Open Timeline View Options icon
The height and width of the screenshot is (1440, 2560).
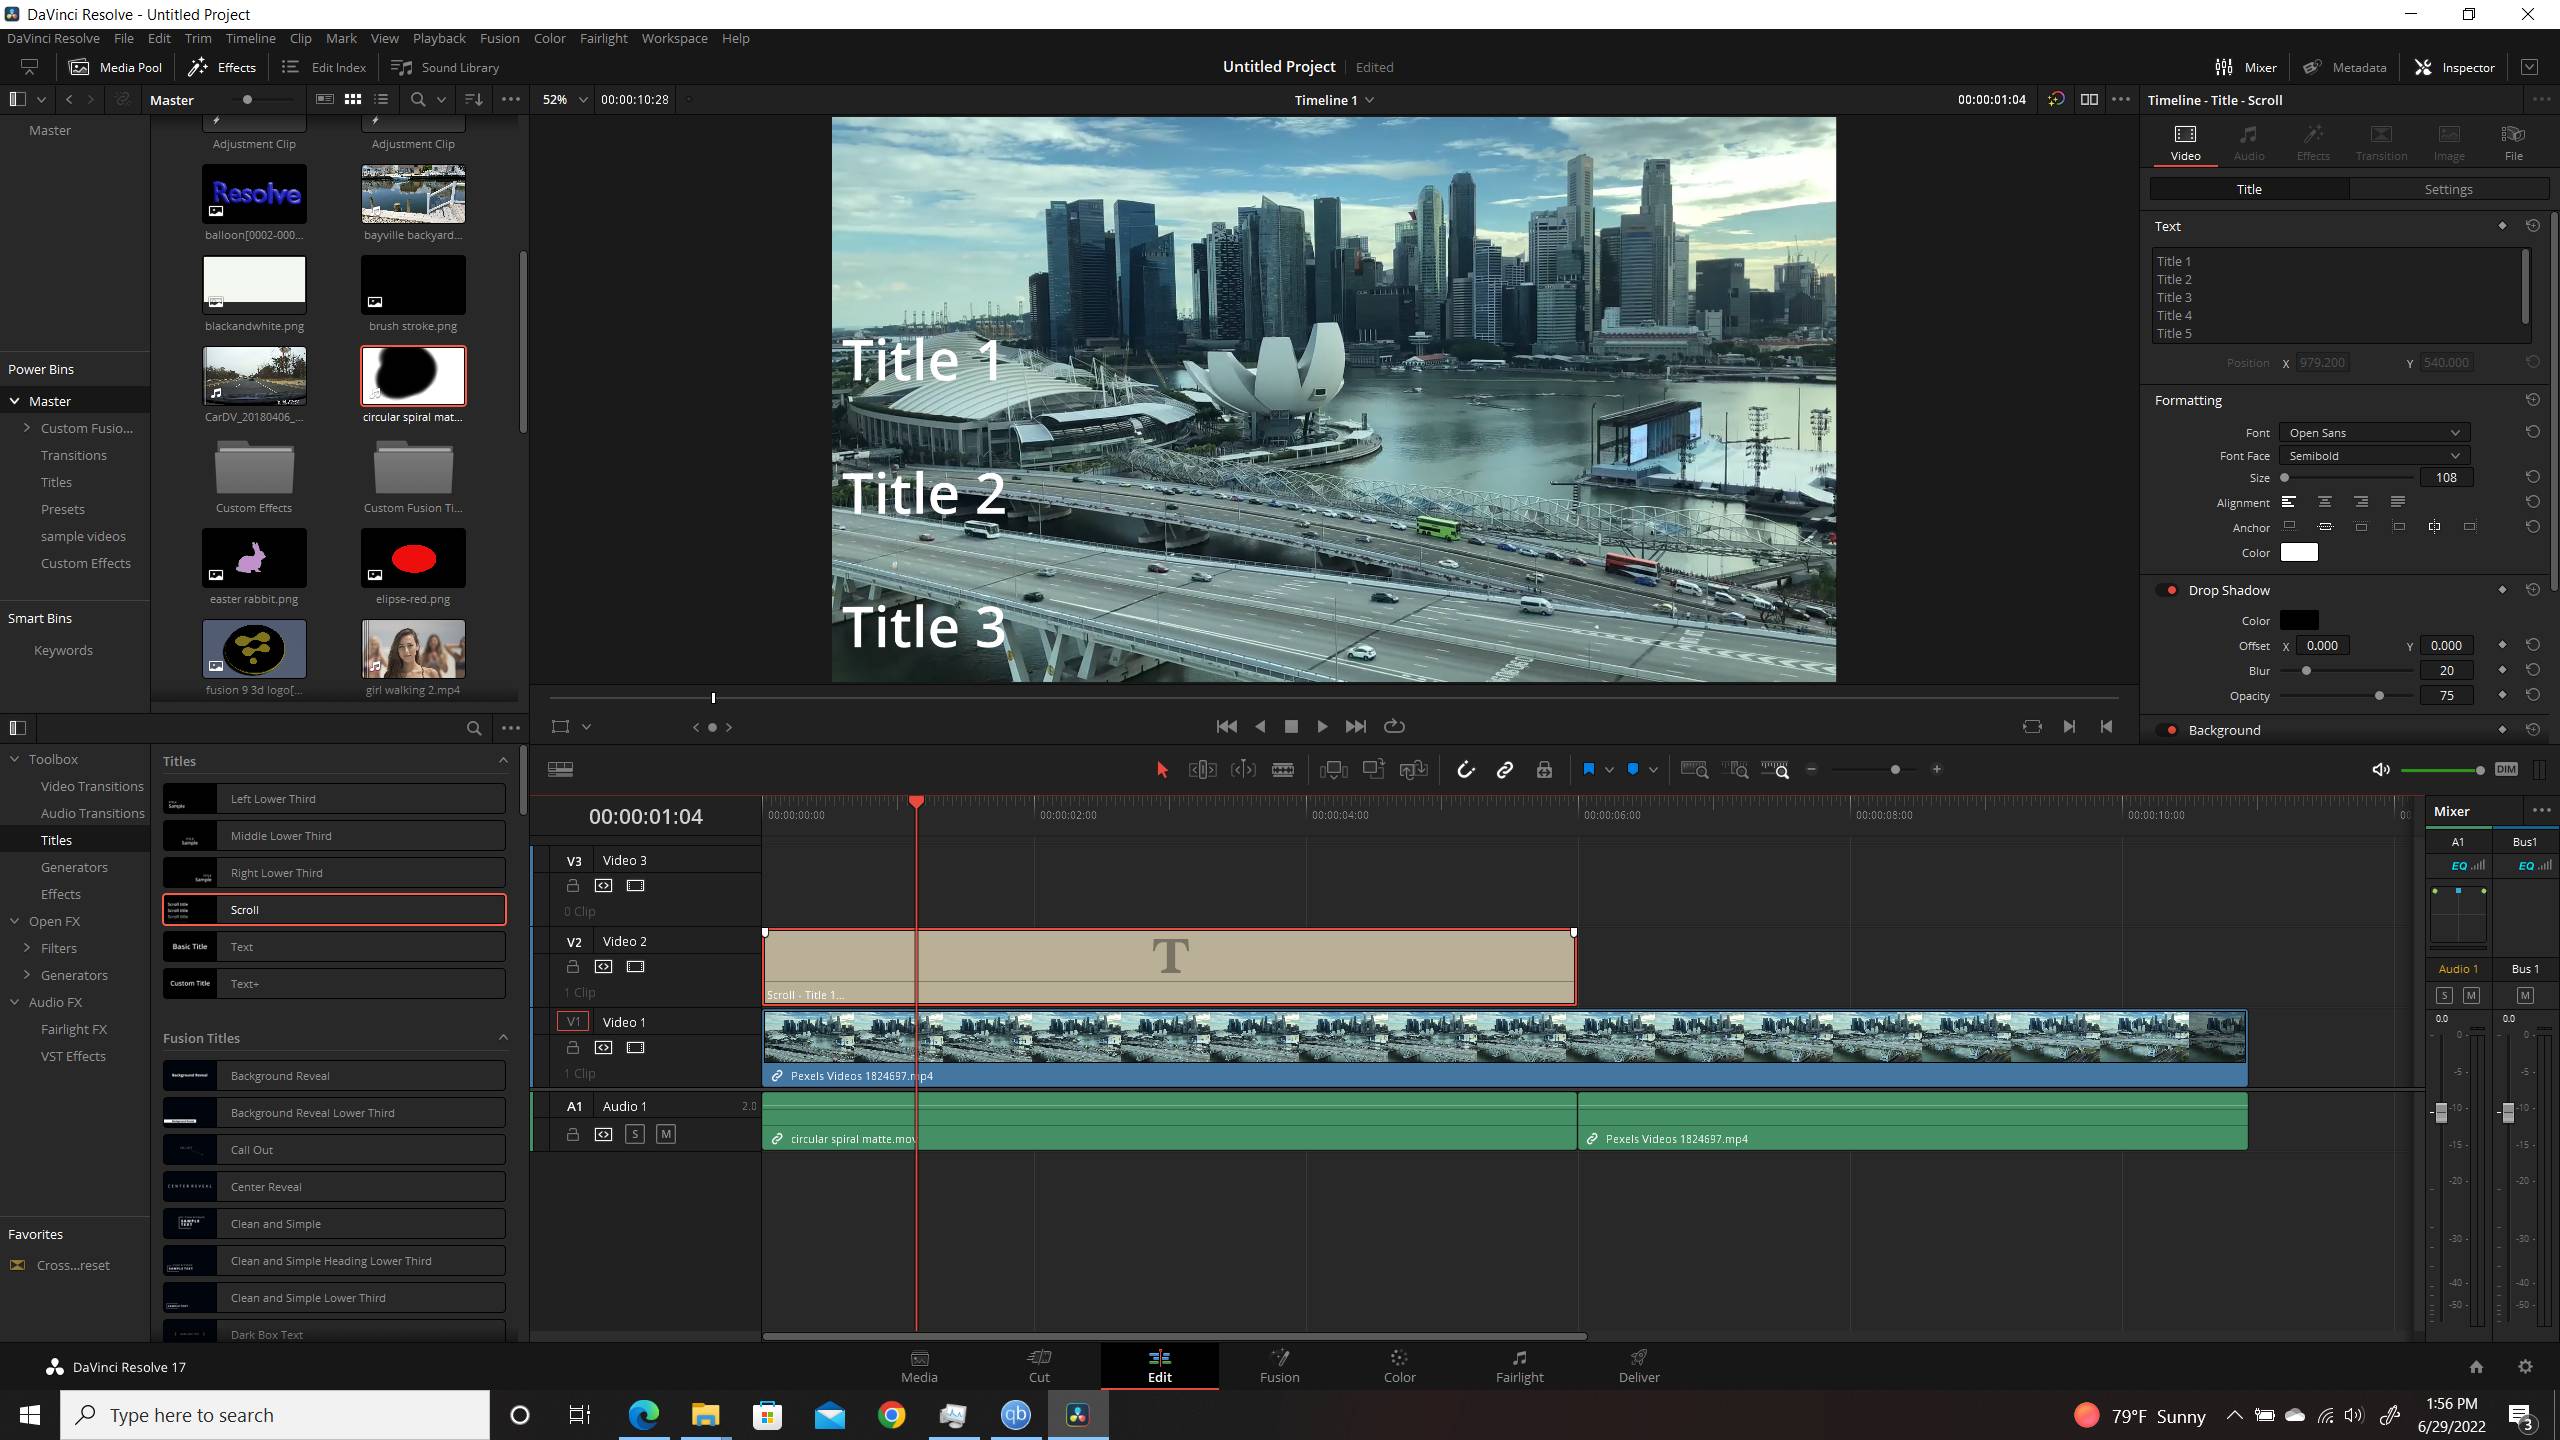[560, 769]
